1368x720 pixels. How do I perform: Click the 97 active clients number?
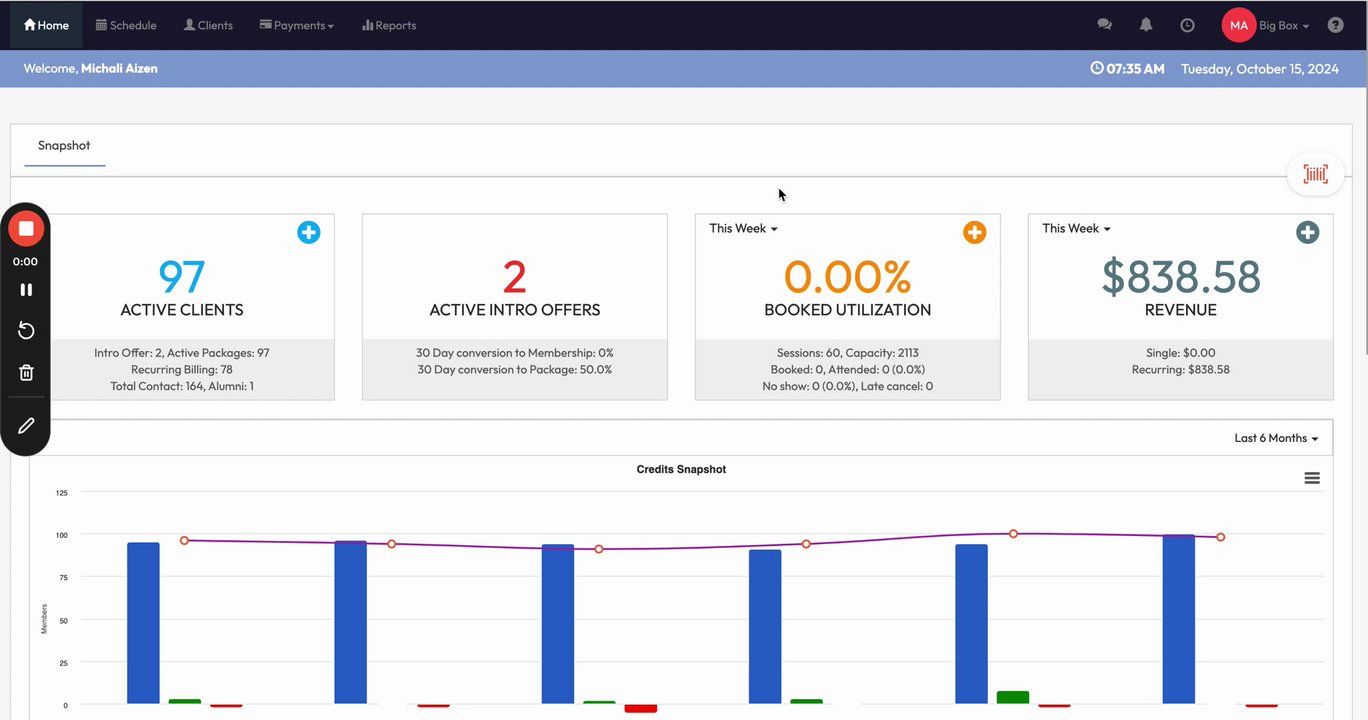pos(182,277)
